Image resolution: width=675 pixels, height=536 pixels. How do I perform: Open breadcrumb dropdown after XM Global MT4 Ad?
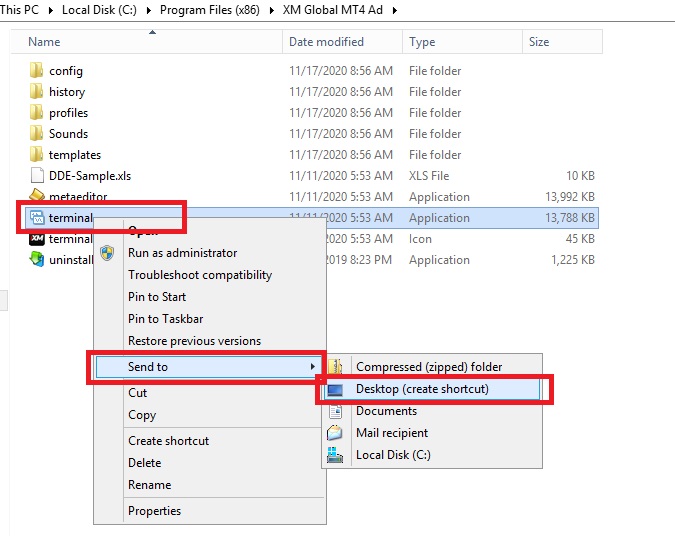point(393,10)
